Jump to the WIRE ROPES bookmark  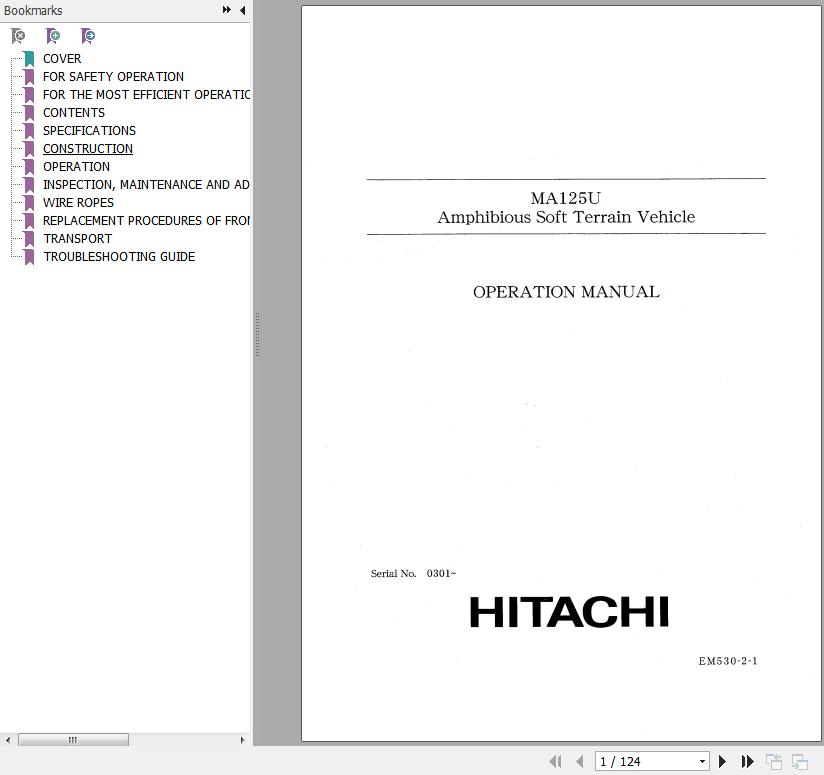click(78, 202)
